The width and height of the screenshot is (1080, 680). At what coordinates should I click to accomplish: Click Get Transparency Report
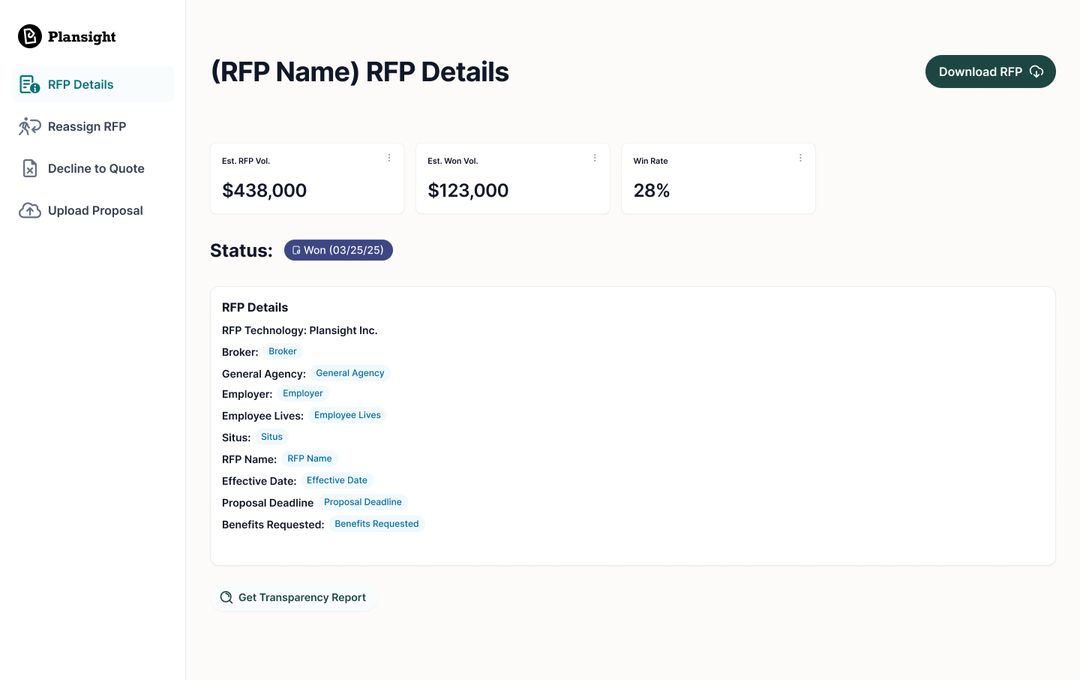click(301, 598)
